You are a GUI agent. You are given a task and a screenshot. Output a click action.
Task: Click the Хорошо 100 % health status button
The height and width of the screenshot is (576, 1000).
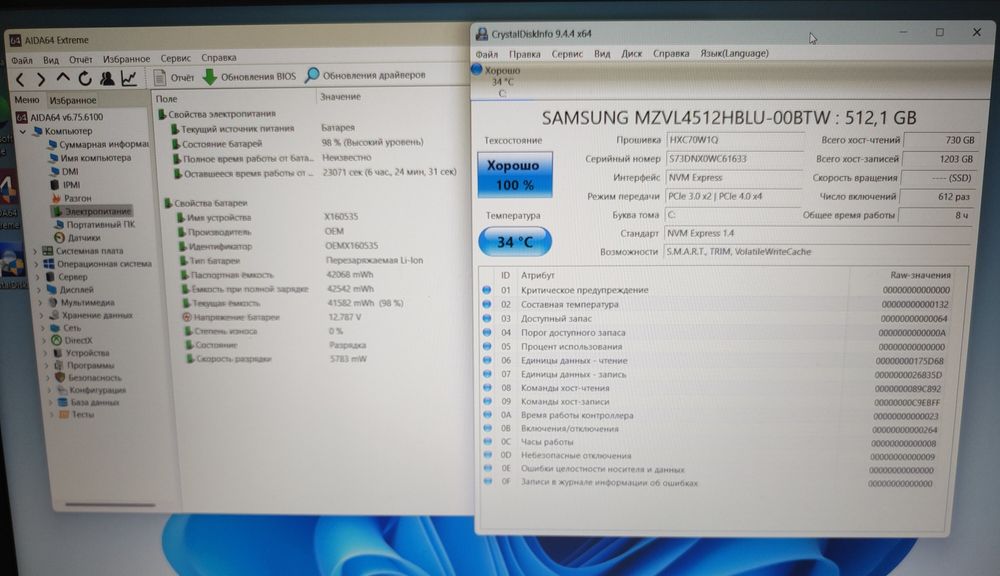pos(515,175)
